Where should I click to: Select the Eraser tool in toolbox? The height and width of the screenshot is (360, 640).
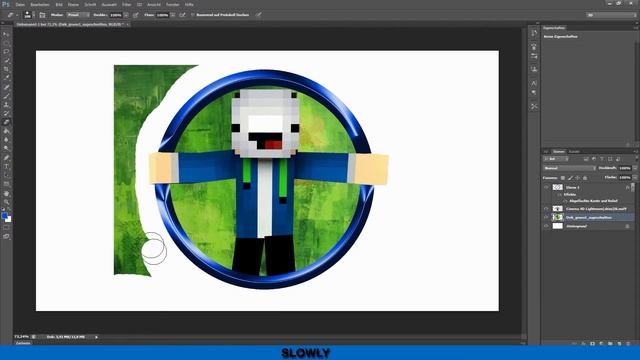point(6,122)
